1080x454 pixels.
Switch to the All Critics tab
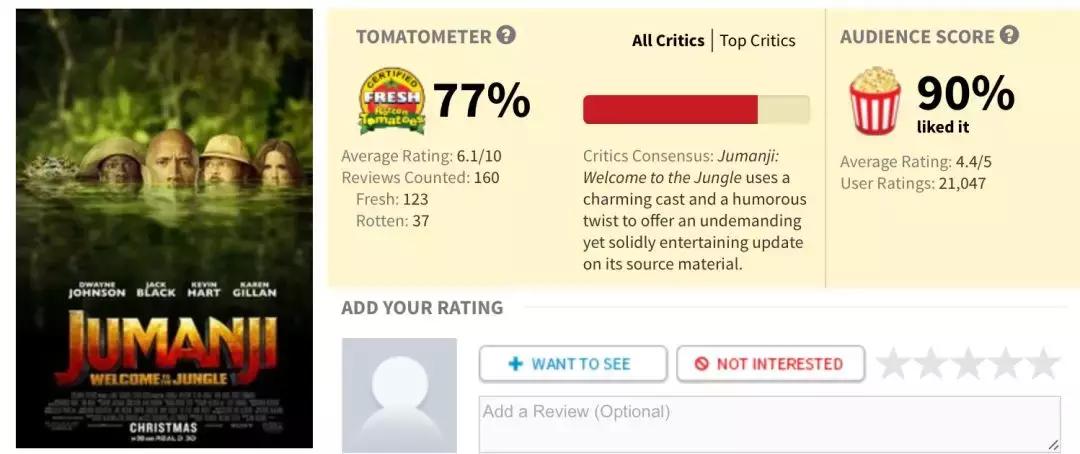[x=668, y=41]
